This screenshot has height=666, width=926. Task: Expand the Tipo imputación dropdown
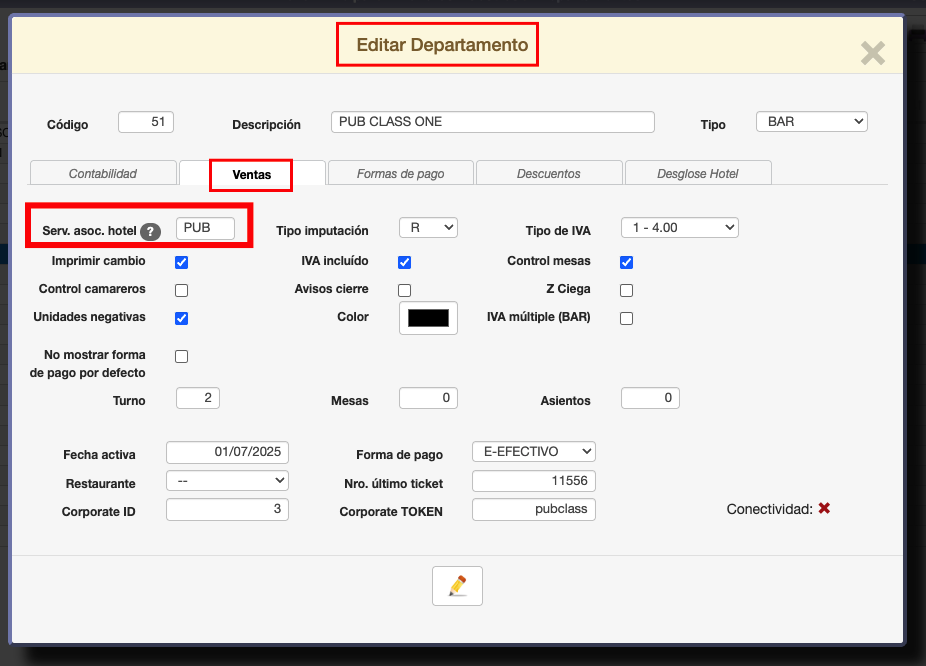click(428, 228)
